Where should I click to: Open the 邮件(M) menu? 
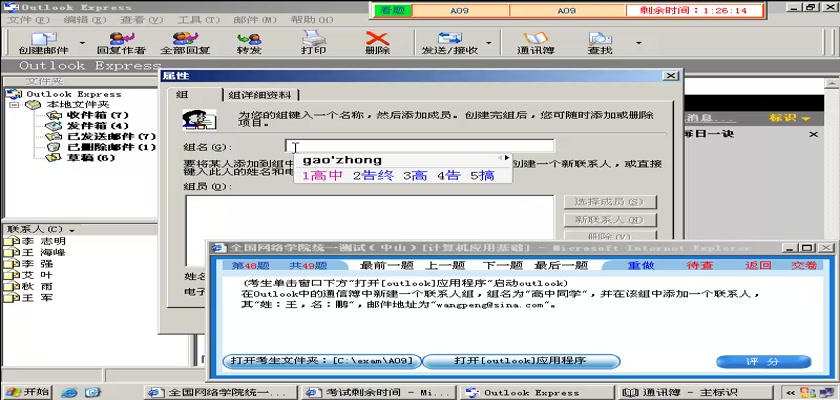pos(255,20)
